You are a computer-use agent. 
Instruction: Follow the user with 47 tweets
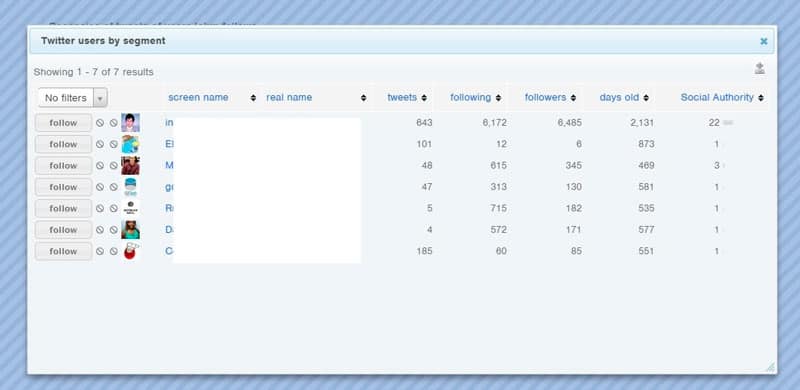[63, 187]
